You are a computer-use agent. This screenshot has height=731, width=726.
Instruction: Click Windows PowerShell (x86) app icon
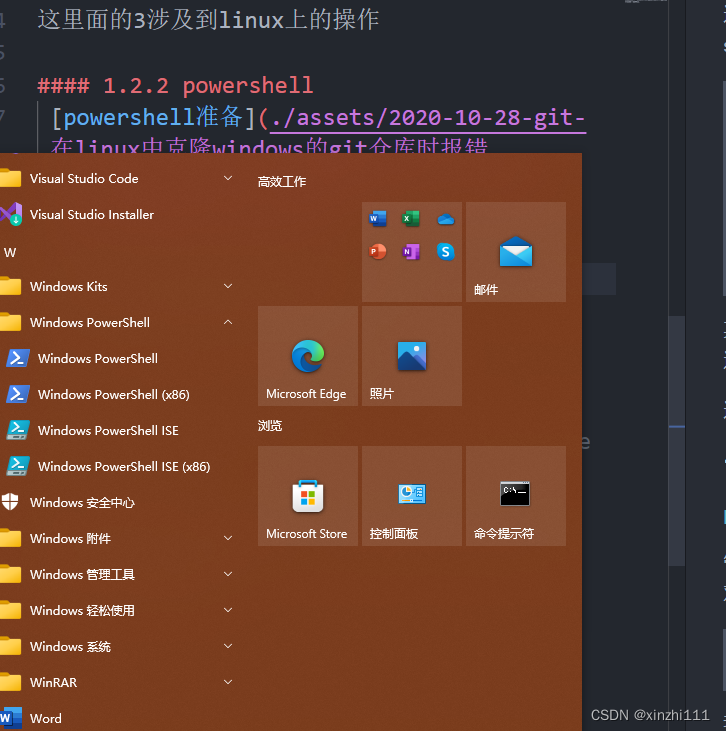point(18,394)
